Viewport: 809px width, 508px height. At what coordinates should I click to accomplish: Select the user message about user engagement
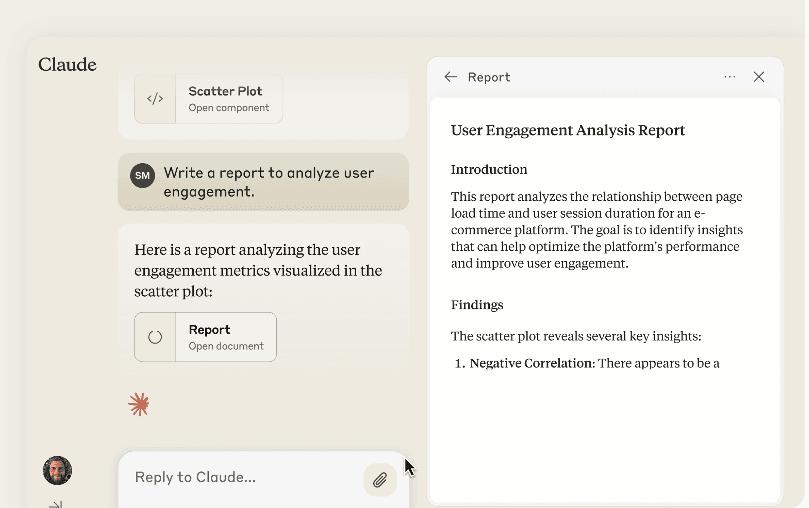pyautogui.click(x=268, y=182)
